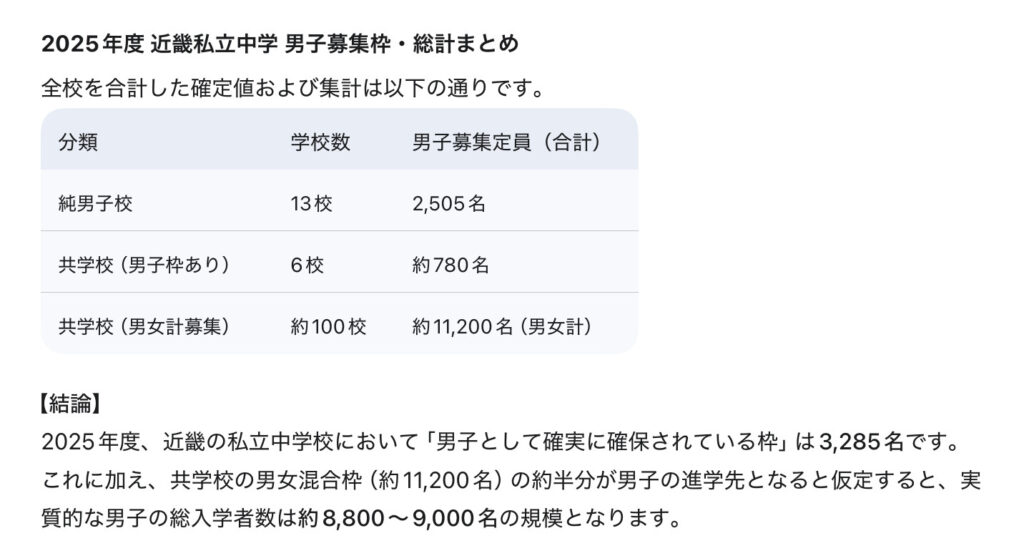
Task: Click the 6校 table cell
Action: (x=306, y=265)
